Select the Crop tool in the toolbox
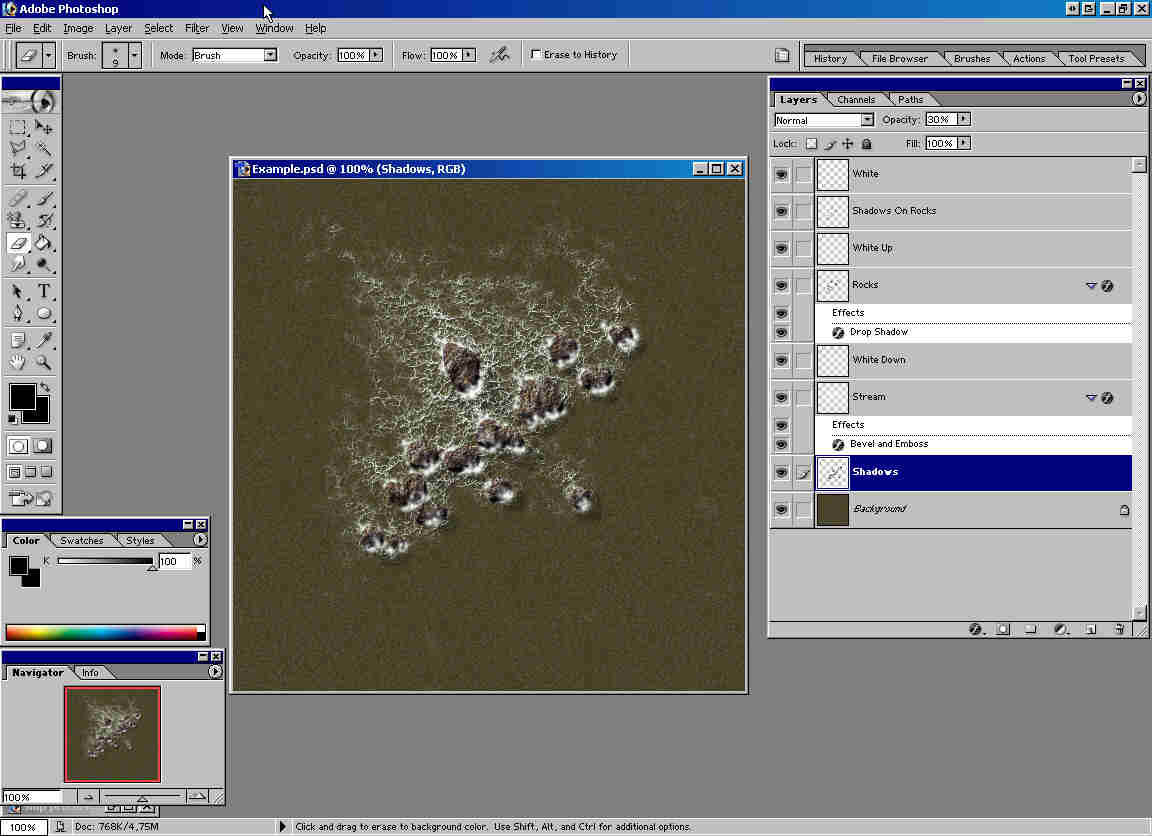This screenshot has width=1152, height=836. (x=18, y=171)
